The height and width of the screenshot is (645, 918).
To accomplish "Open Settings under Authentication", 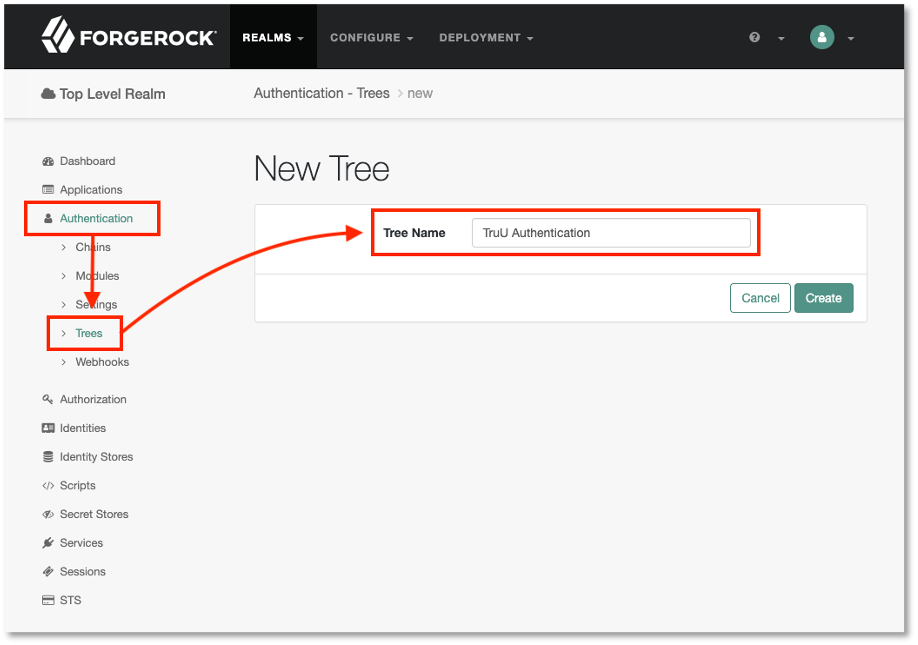I will (96, 304).
